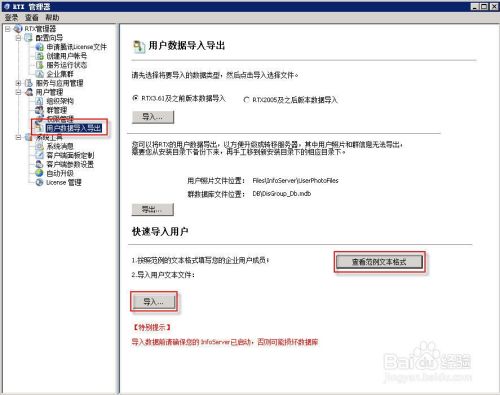Select 权限管理 tree item
This screenshot has width=500, height=395.
(60, 119)
